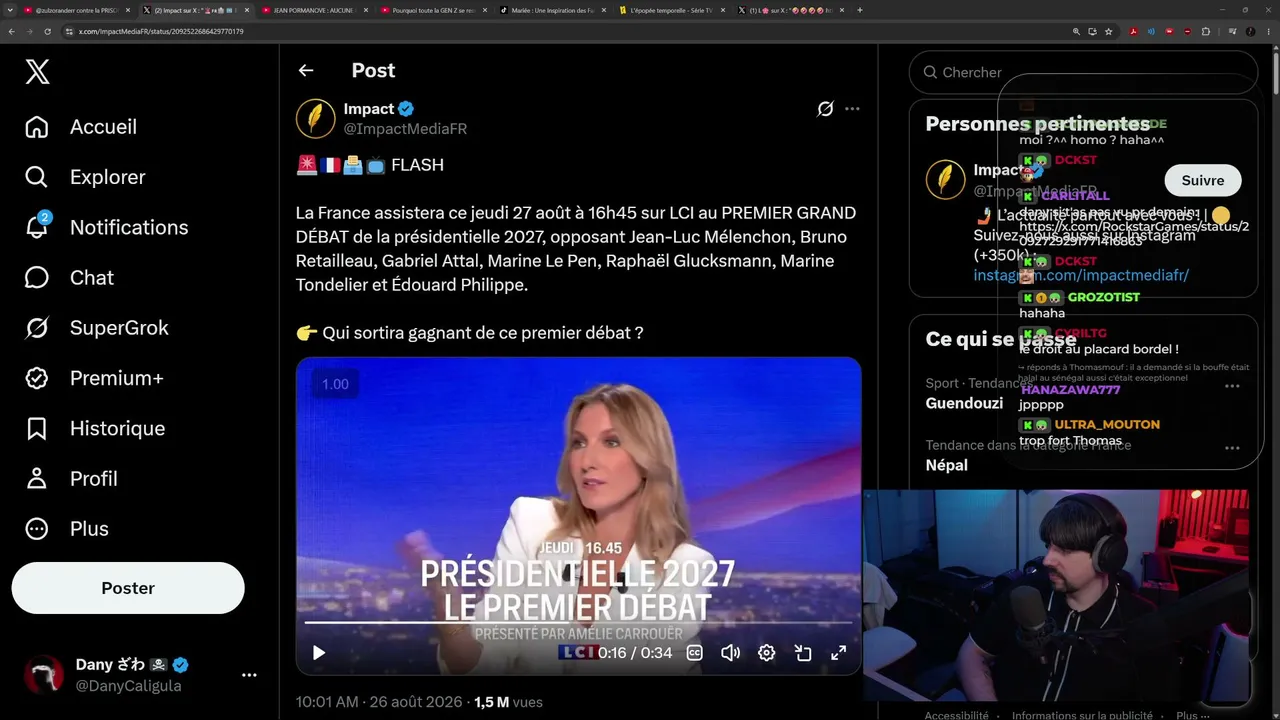Viewport: 1280px width, 720px height.
Task: Click the 1,5 M vues view count
Action: click(x=508, y=702)
